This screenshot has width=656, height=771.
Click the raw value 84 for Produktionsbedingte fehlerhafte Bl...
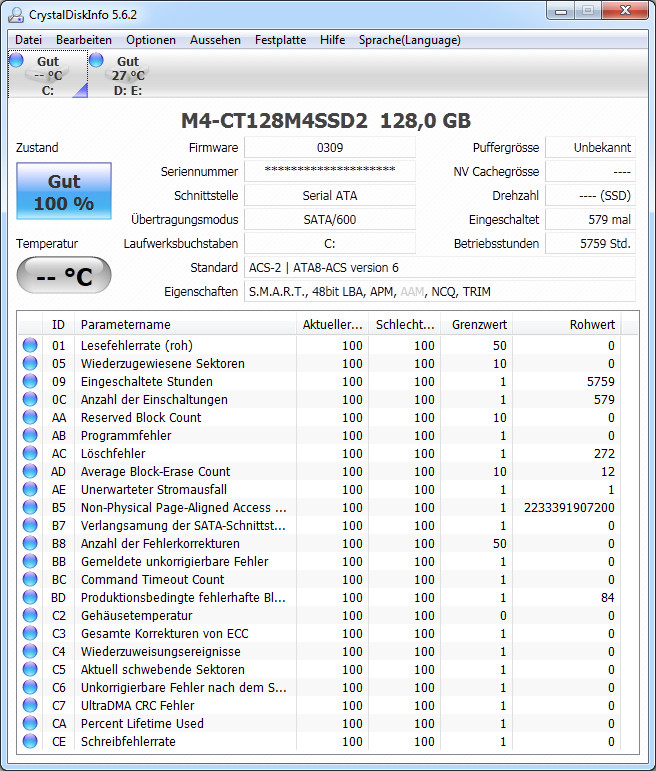(608, 597)
